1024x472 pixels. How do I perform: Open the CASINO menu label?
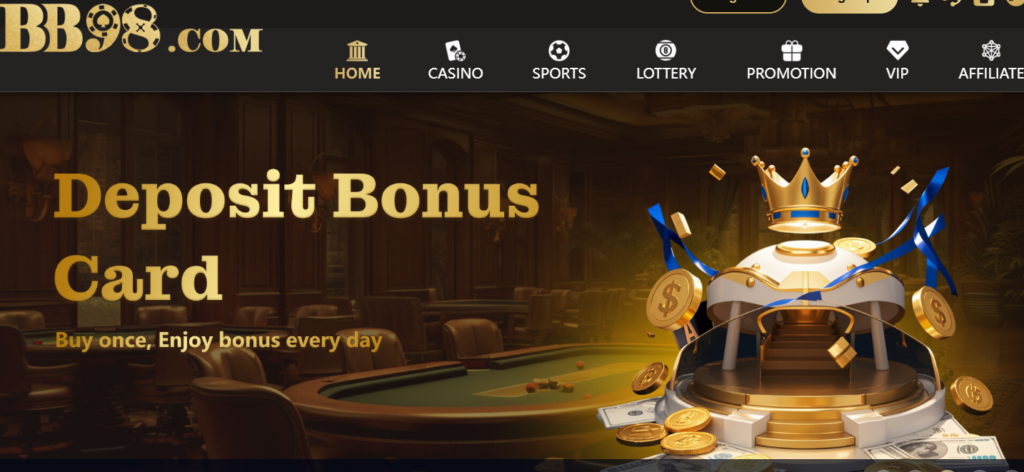[x=455, y=74]
